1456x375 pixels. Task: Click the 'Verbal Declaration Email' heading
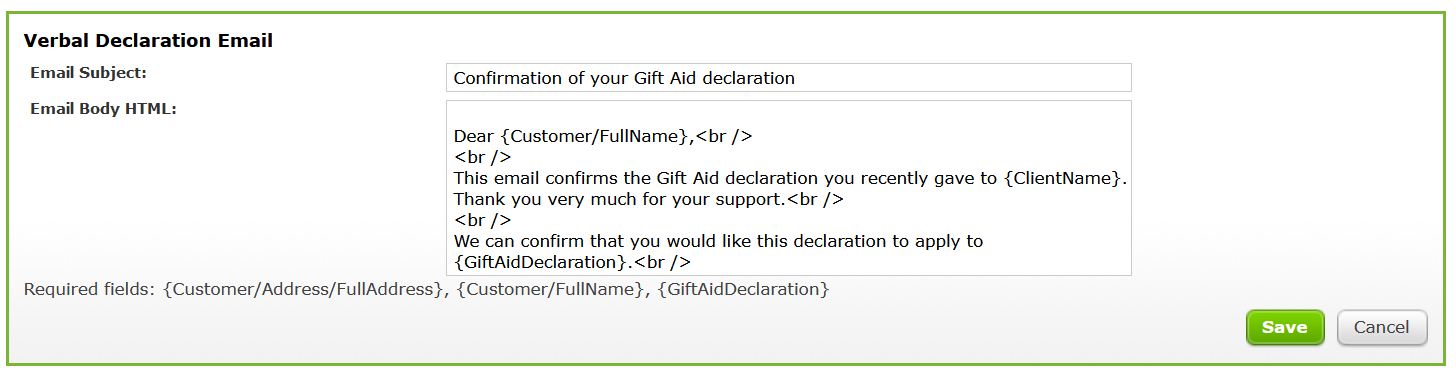tap(148, 41)
